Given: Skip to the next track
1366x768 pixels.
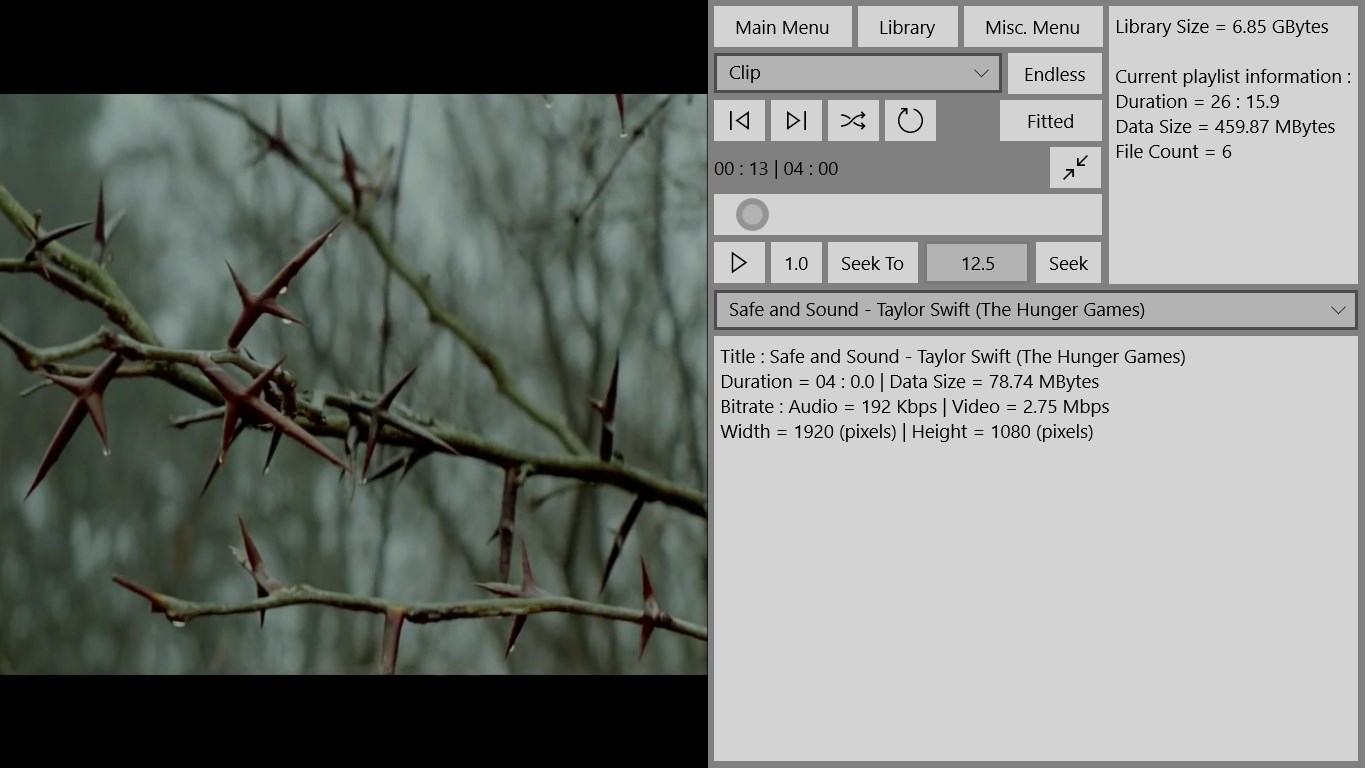Looking at the screenshot, I should pyautogui.click(x=796, y=121).
